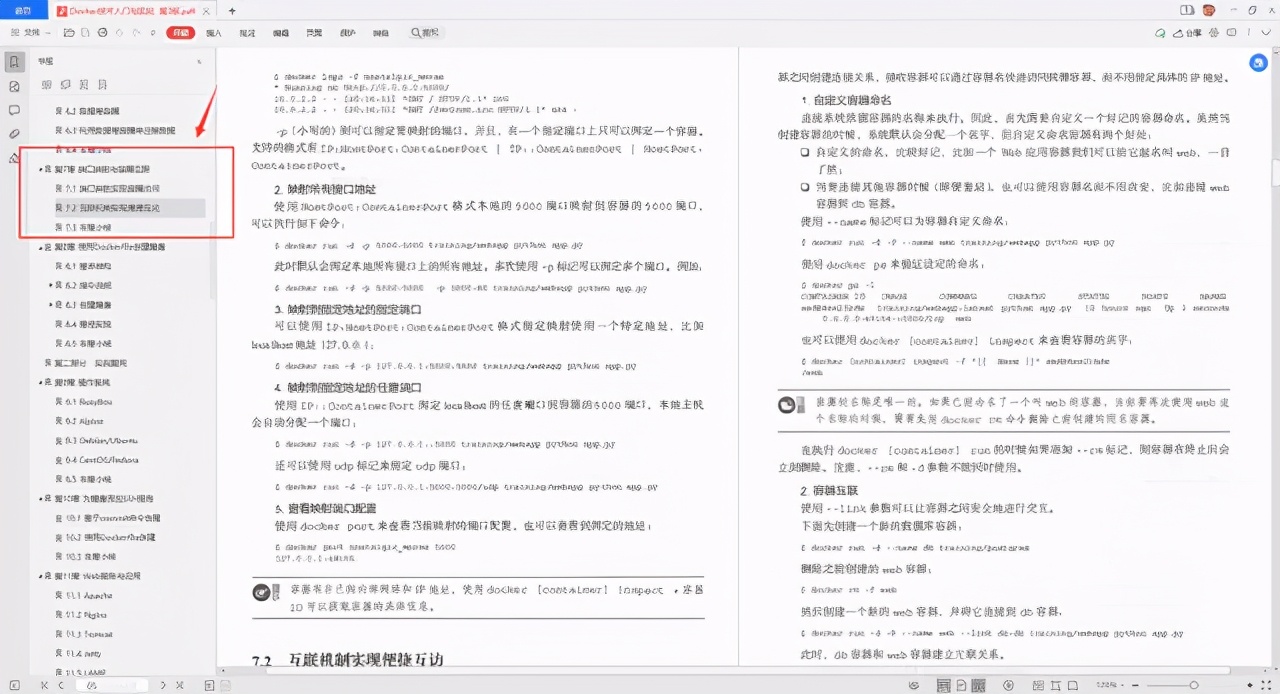Collapse the Chapter 9 bookmark node above BusyBox
Image resolution: width=1280 pixels, height=694 pixels.
tap(41, 382)
